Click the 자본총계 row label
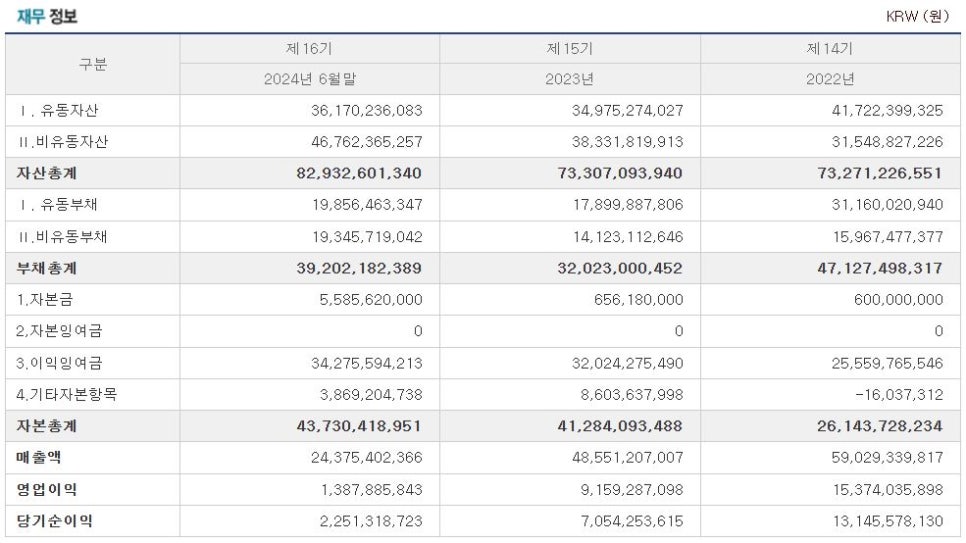Image resolution: width=966 pixels, height=543 pixels. click(47, 426)
